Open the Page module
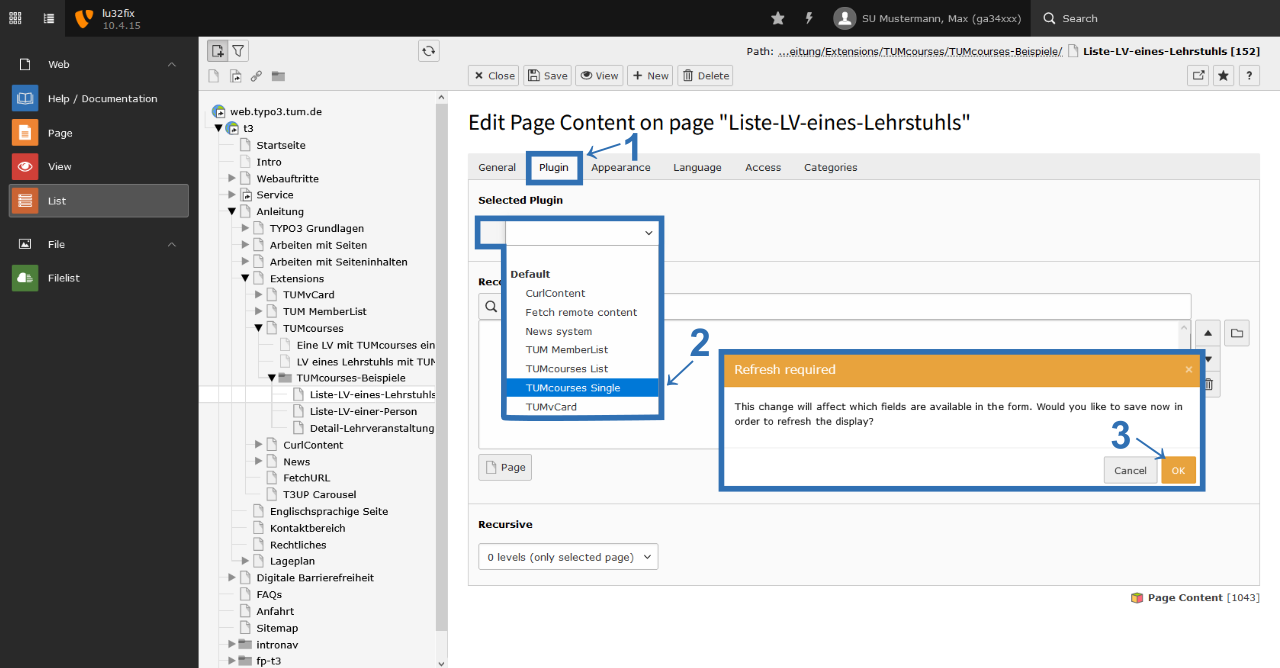This screenshot has height=668, width=1280. tap(99, 133)
